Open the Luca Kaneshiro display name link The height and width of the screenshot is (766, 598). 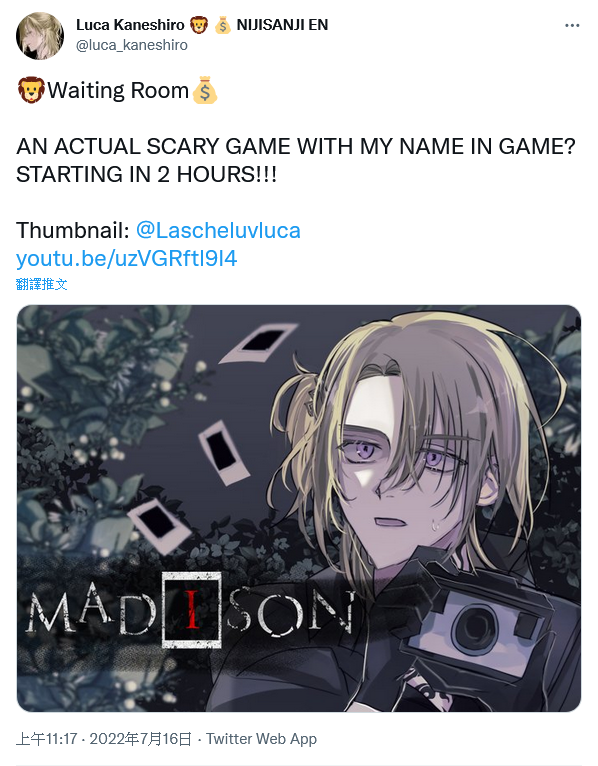130,25
